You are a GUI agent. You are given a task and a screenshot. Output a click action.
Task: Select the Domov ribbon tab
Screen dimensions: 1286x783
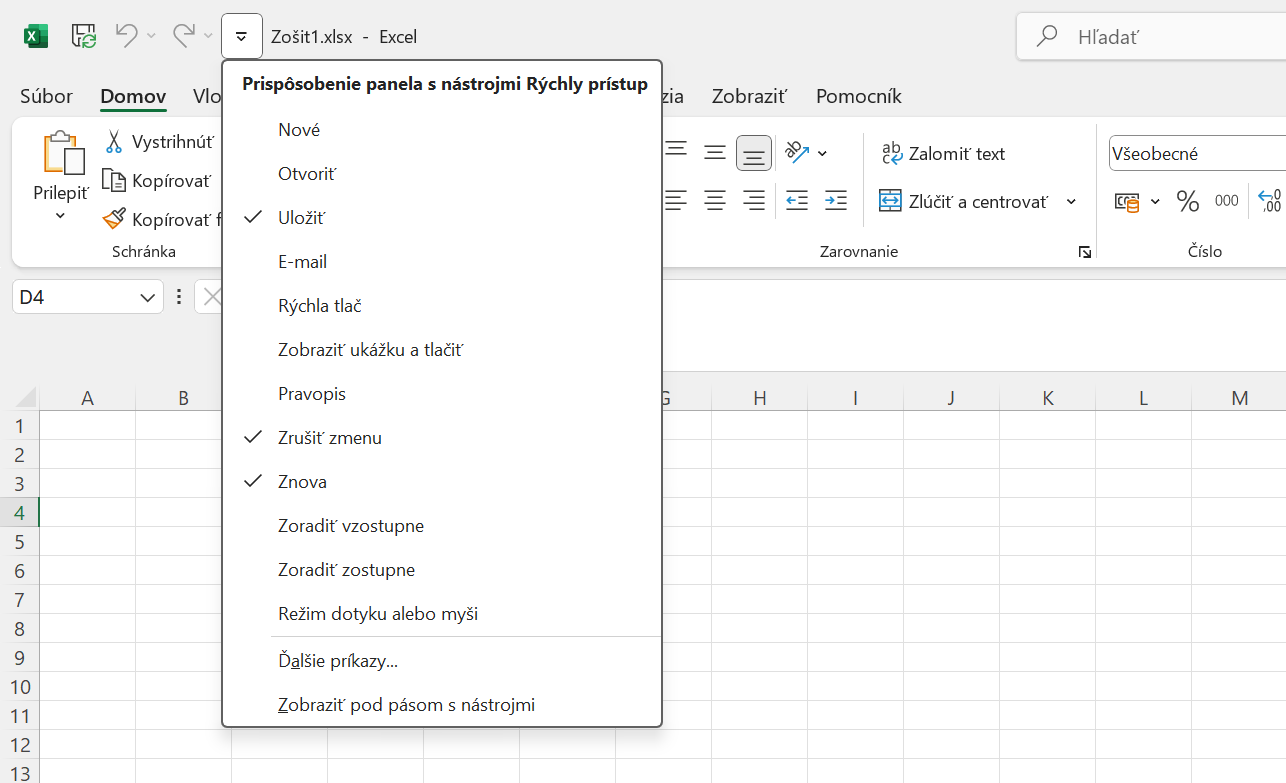point(133,96)
